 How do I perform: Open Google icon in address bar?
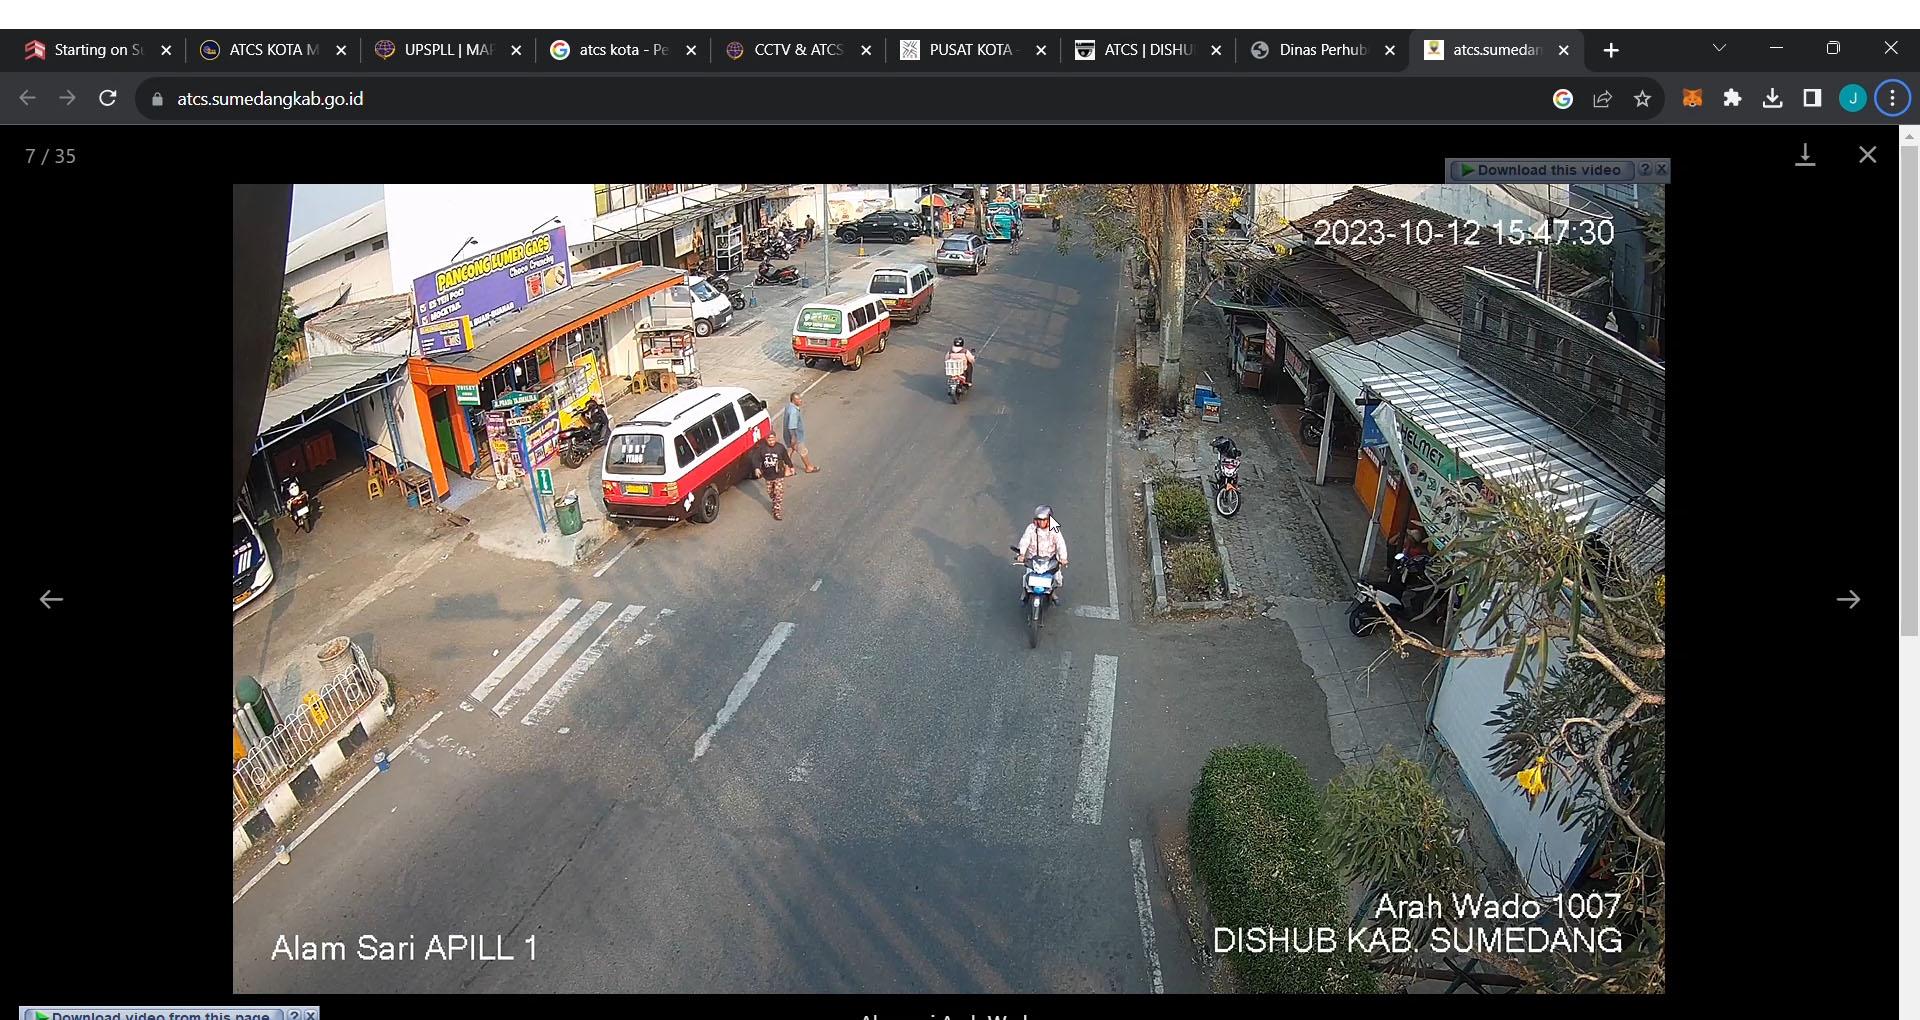point(1563,99)
